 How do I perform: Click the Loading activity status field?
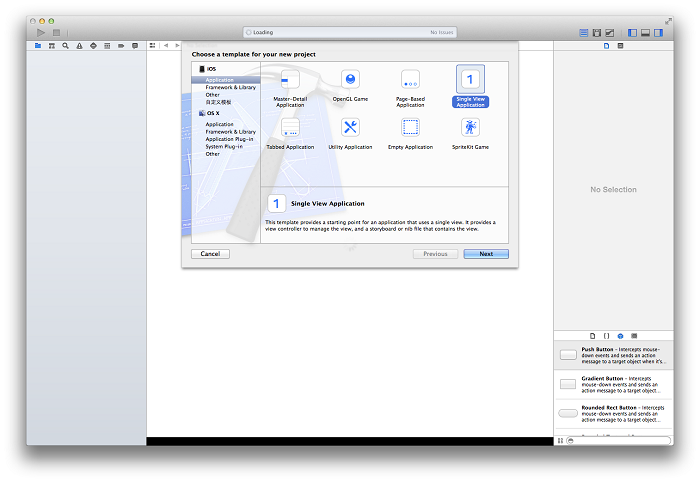[350, 33]
